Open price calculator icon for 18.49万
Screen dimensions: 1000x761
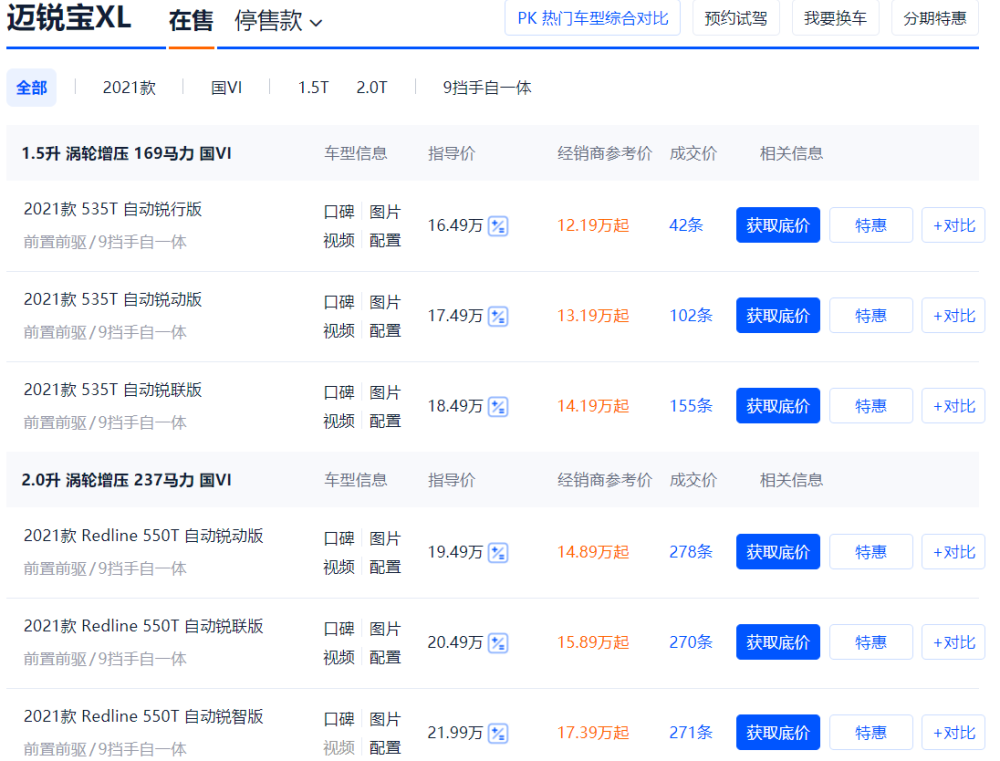[x=497, y=406]
